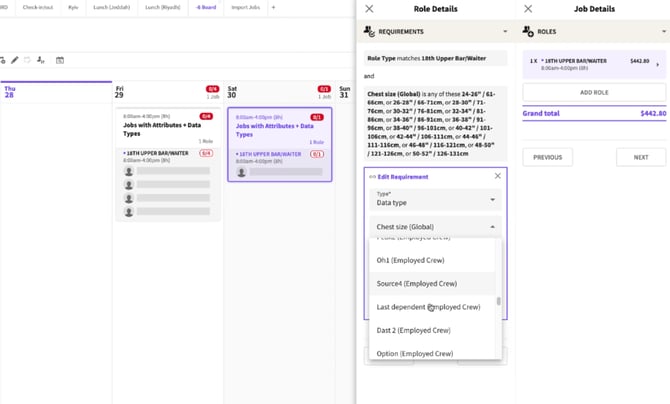The image size is (670, 404).
Task: Click the red 0/1 badge on Saturday header
Action: pos(324,89)
